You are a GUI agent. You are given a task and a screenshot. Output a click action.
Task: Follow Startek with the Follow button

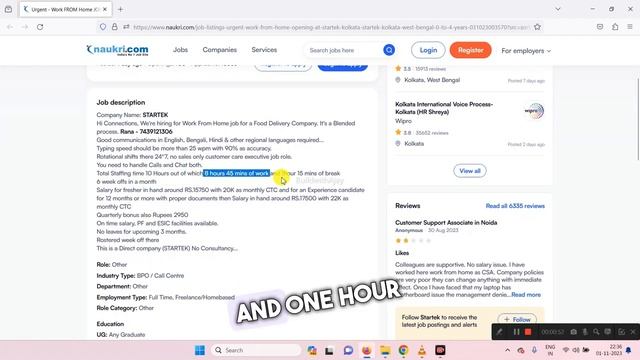tap(517, 319)
